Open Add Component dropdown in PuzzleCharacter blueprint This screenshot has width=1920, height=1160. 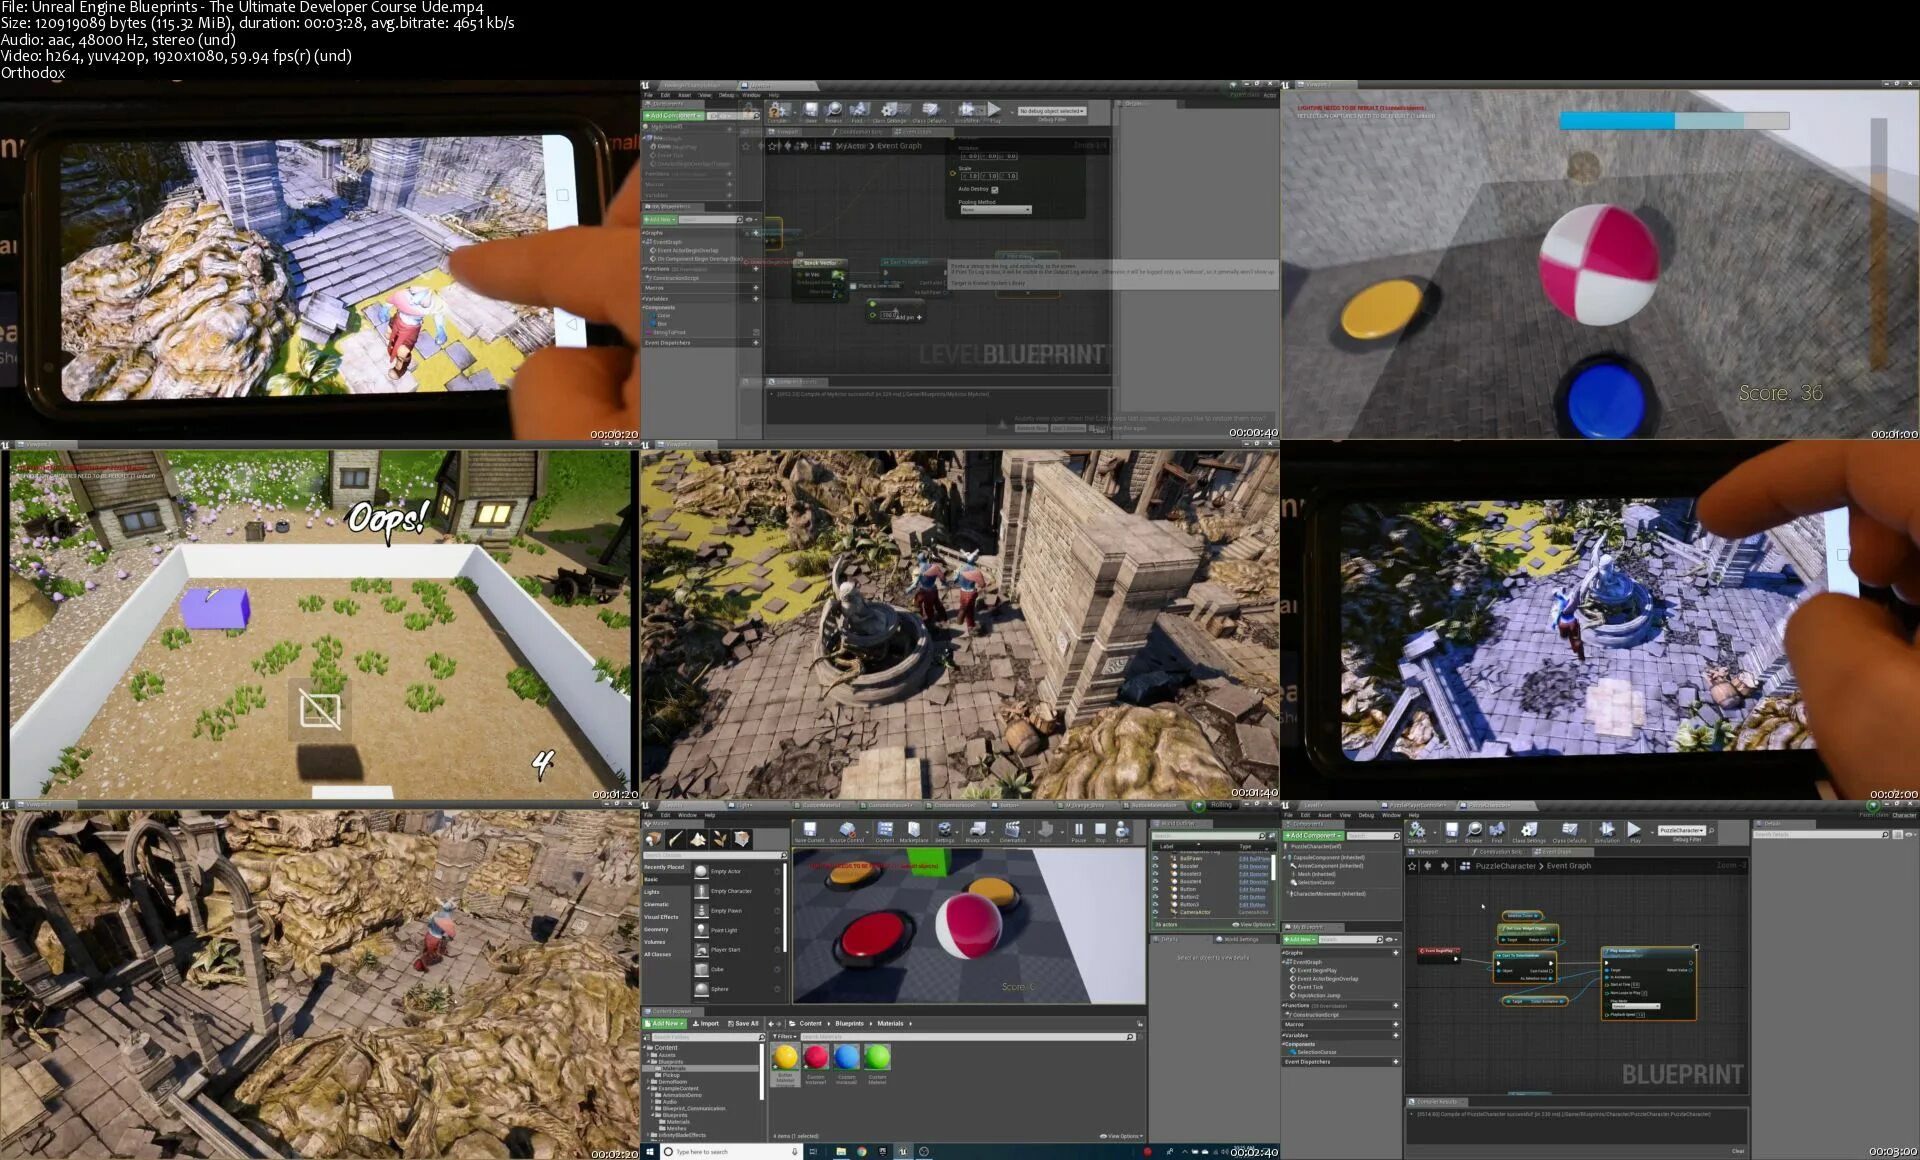click(x=1313, y=835)
